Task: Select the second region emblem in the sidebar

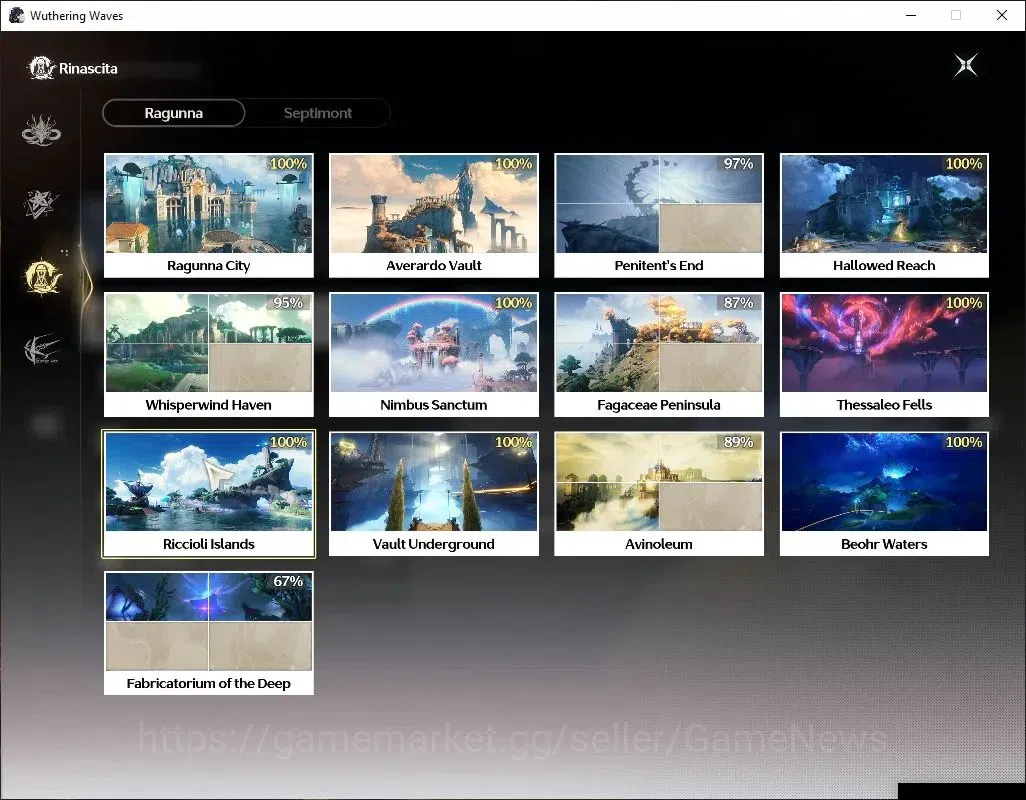Action: [x=41, y=203]
